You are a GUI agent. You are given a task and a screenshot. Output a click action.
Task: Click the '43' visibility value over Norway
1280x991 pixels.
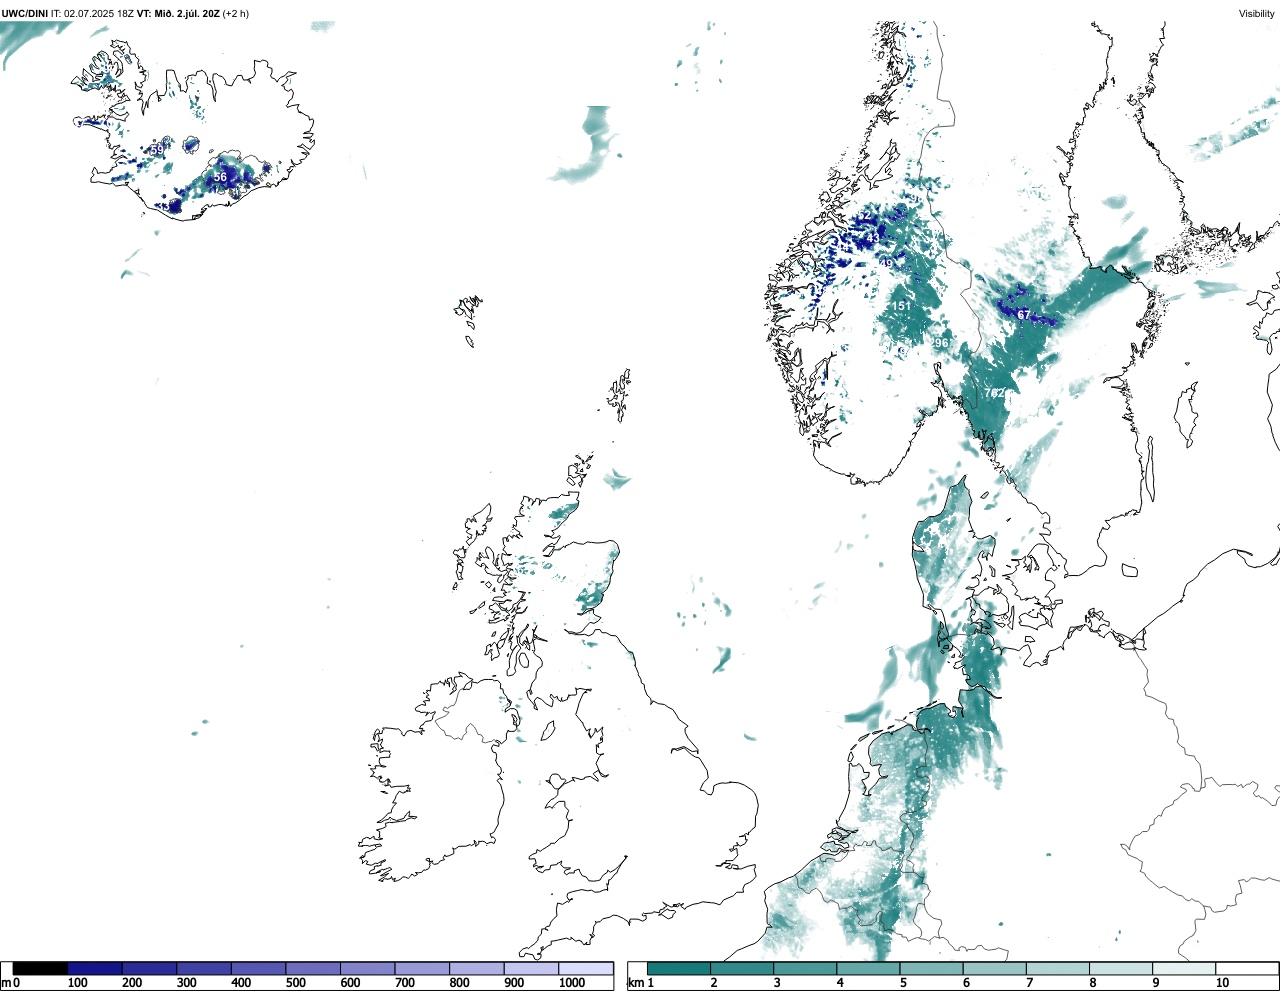[873, 238]
